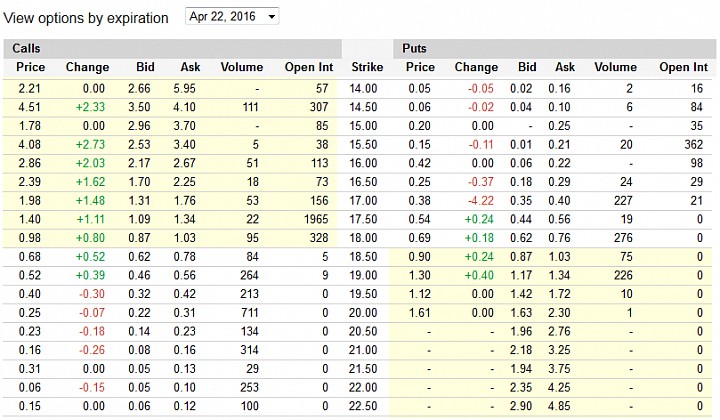The width and height of the screenshot is (720, 420).
Task: Click the put bid 2.90
Action: pyautogui.click(x=521, y=406)
